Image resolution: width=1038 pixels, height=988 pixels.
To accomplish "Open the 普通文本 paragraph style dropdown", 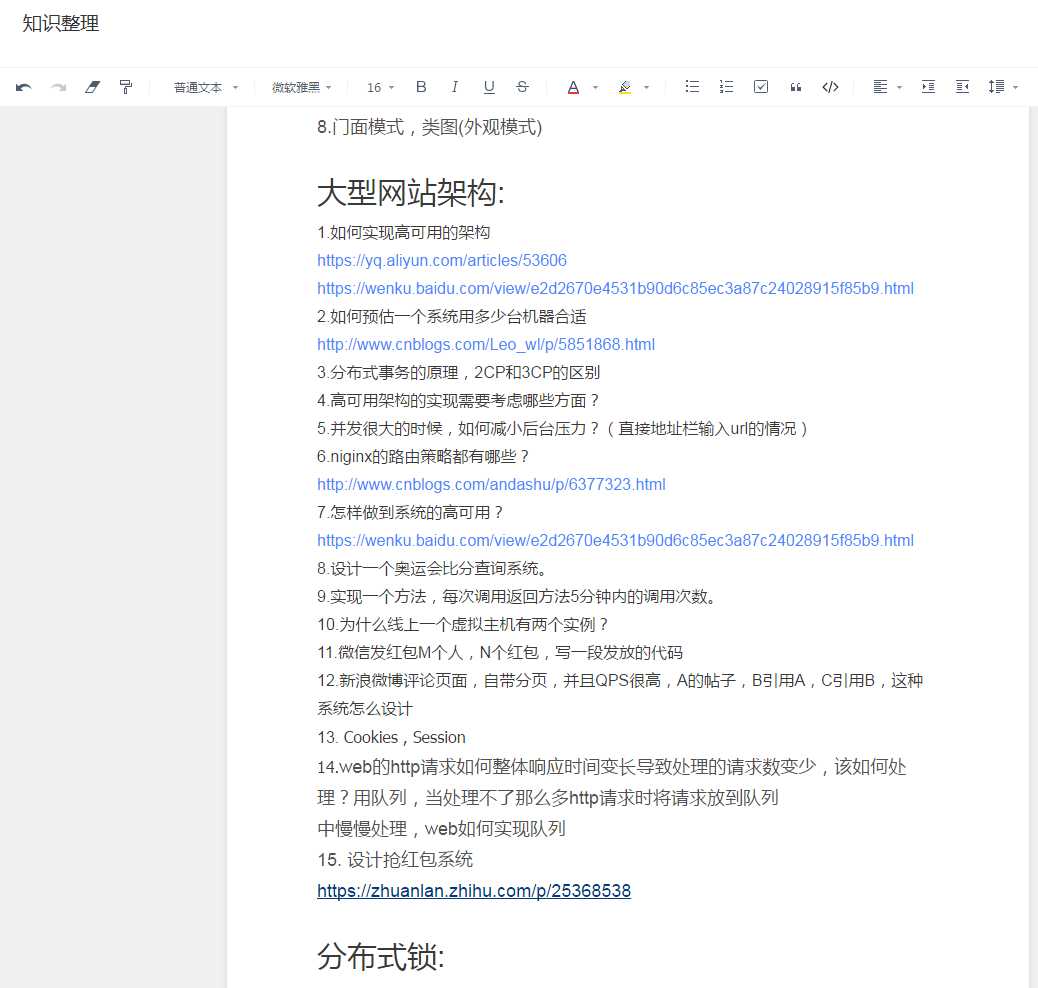I will tap(205, 87).
